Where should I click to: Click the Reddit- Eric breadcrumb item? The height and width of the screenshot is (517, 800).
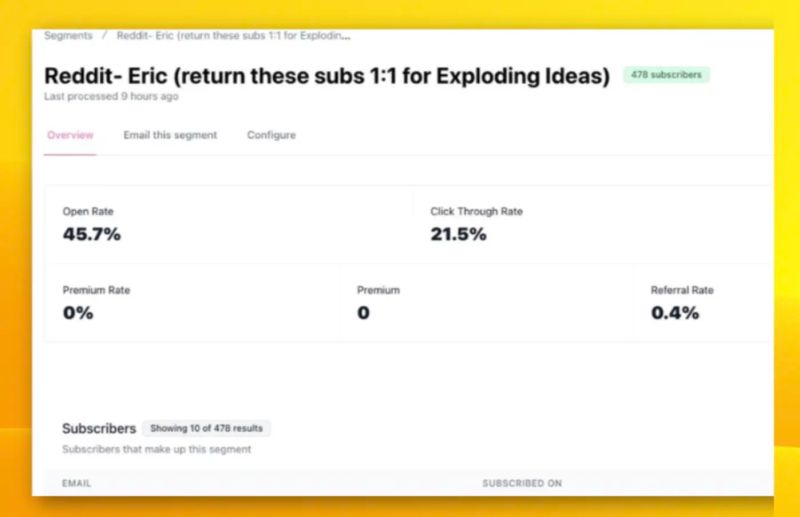[x=233, y=35]
